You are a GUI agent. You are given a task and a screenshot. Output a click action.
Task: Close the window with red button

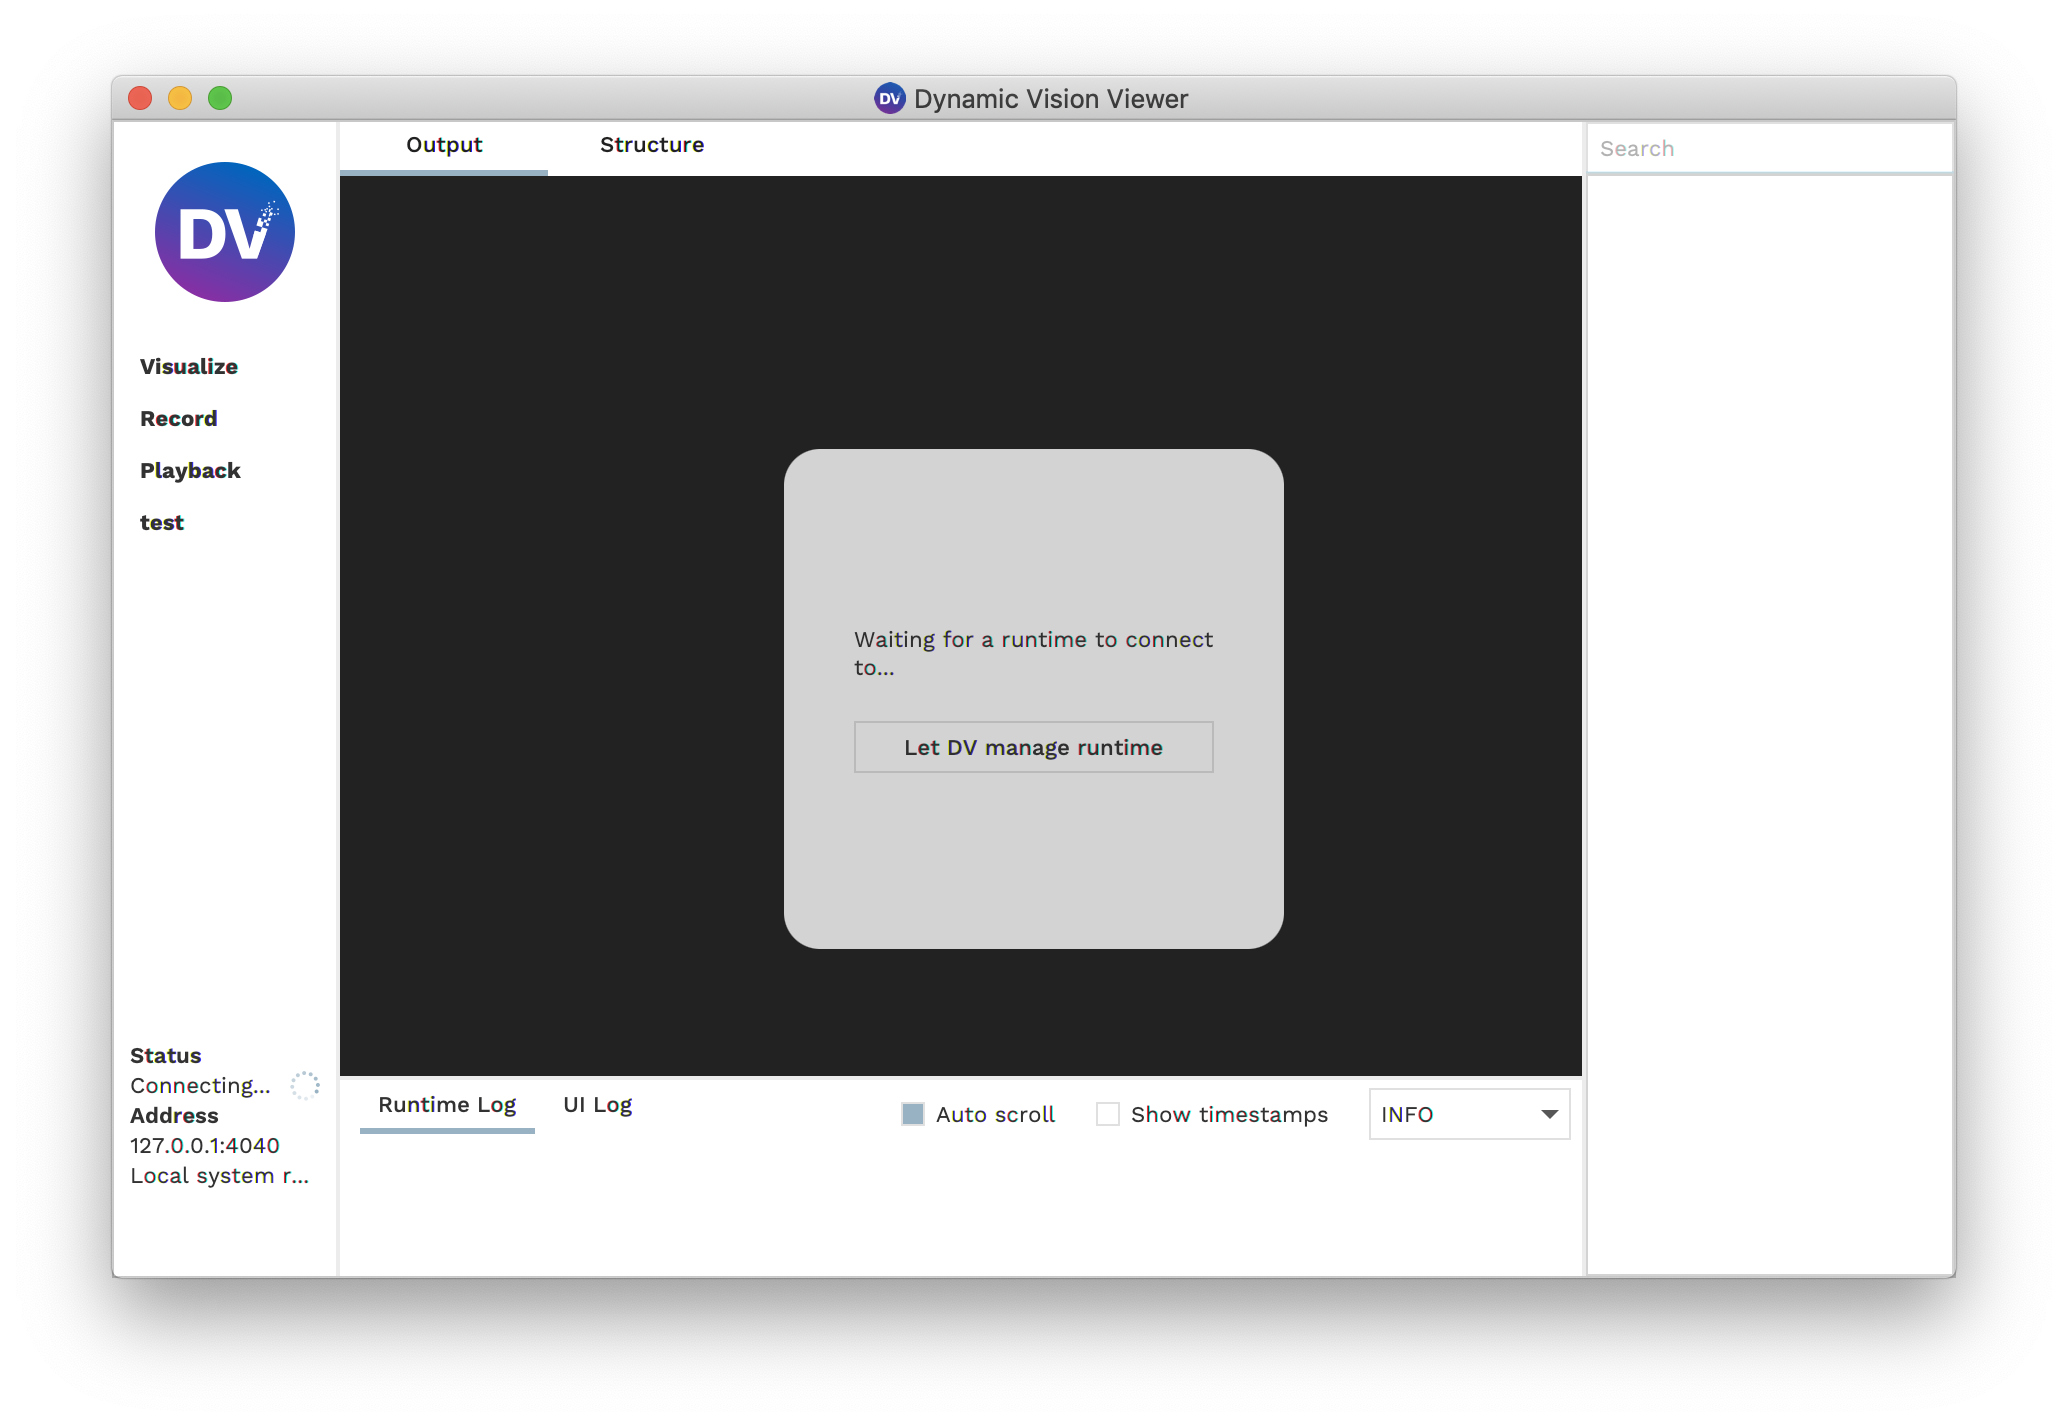[x=140, y=98]
